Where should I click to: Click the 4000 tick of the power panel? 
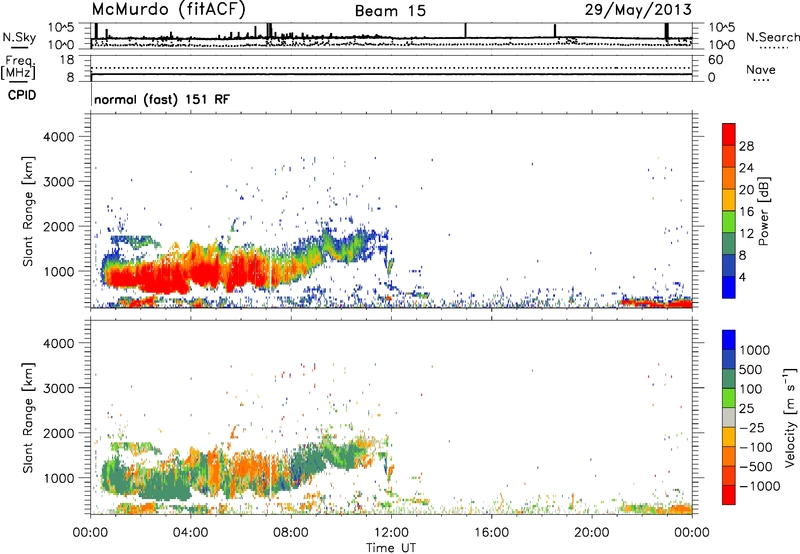58,137
